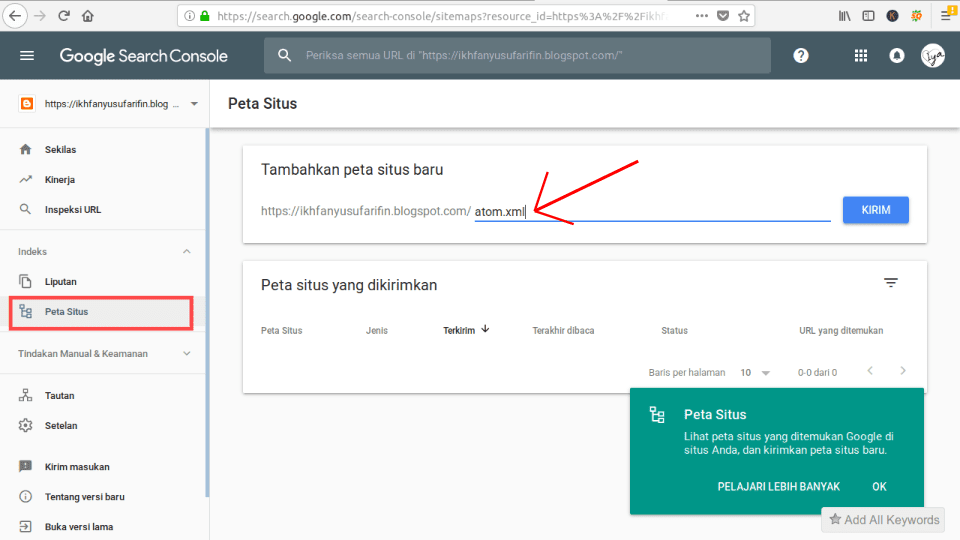Click URL yang ditemukan column header

click(x=841, y=330)
